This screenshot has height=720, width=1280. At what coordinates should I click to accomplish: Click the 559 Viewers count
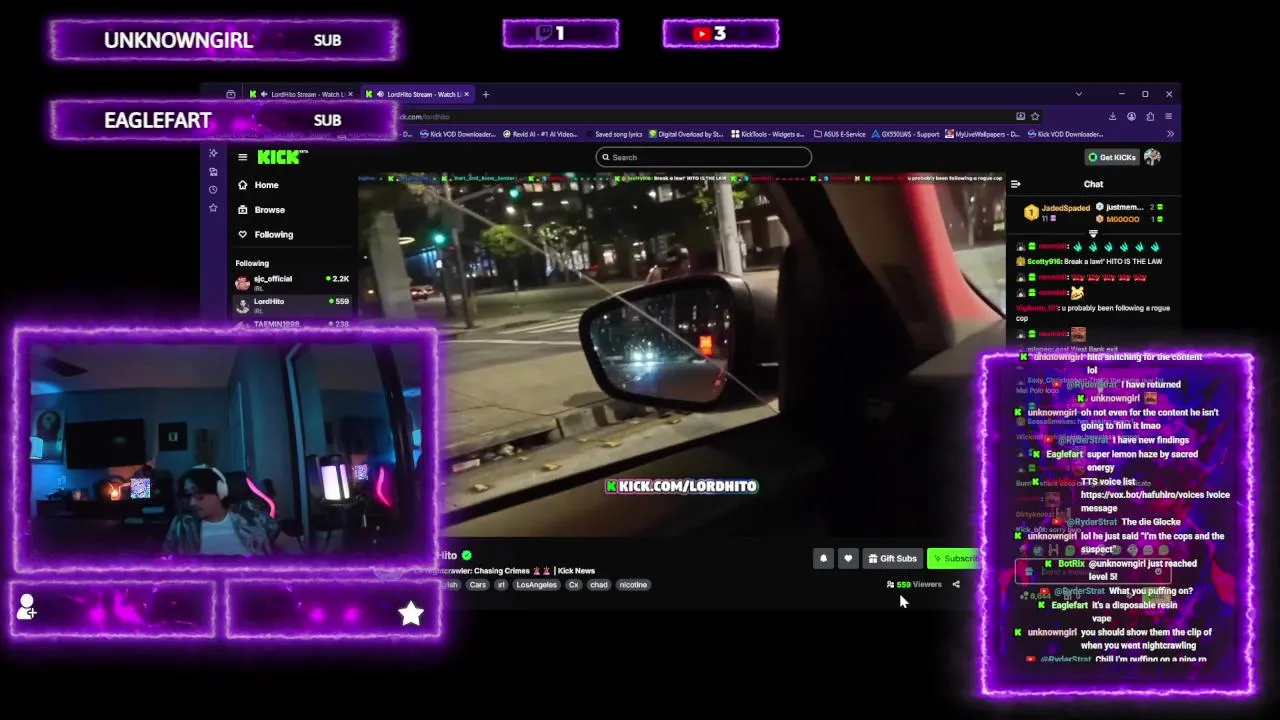point(914,584)
